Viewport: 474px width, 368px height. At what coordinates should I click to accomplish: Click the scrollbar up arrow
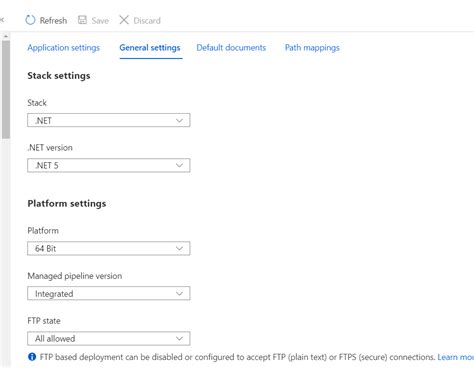click(6, 36)
